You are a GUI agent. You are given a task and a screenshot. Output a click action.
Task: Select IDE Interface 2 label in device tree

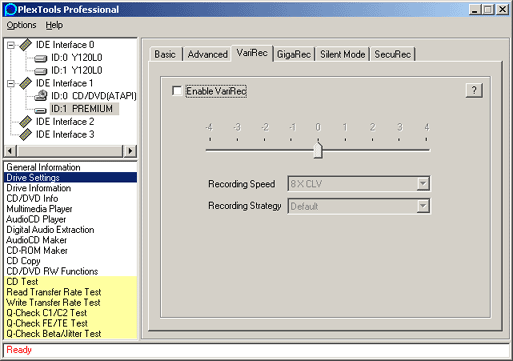point(65,122)
